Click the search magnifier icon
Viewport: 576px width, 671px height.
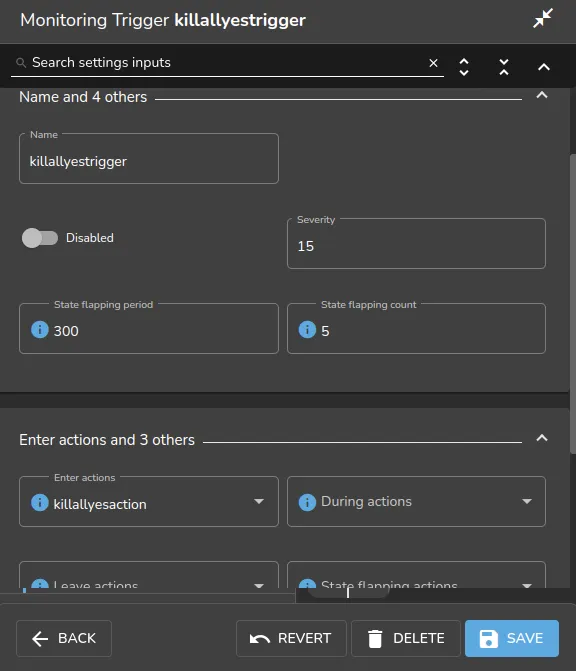pos(21,63)
